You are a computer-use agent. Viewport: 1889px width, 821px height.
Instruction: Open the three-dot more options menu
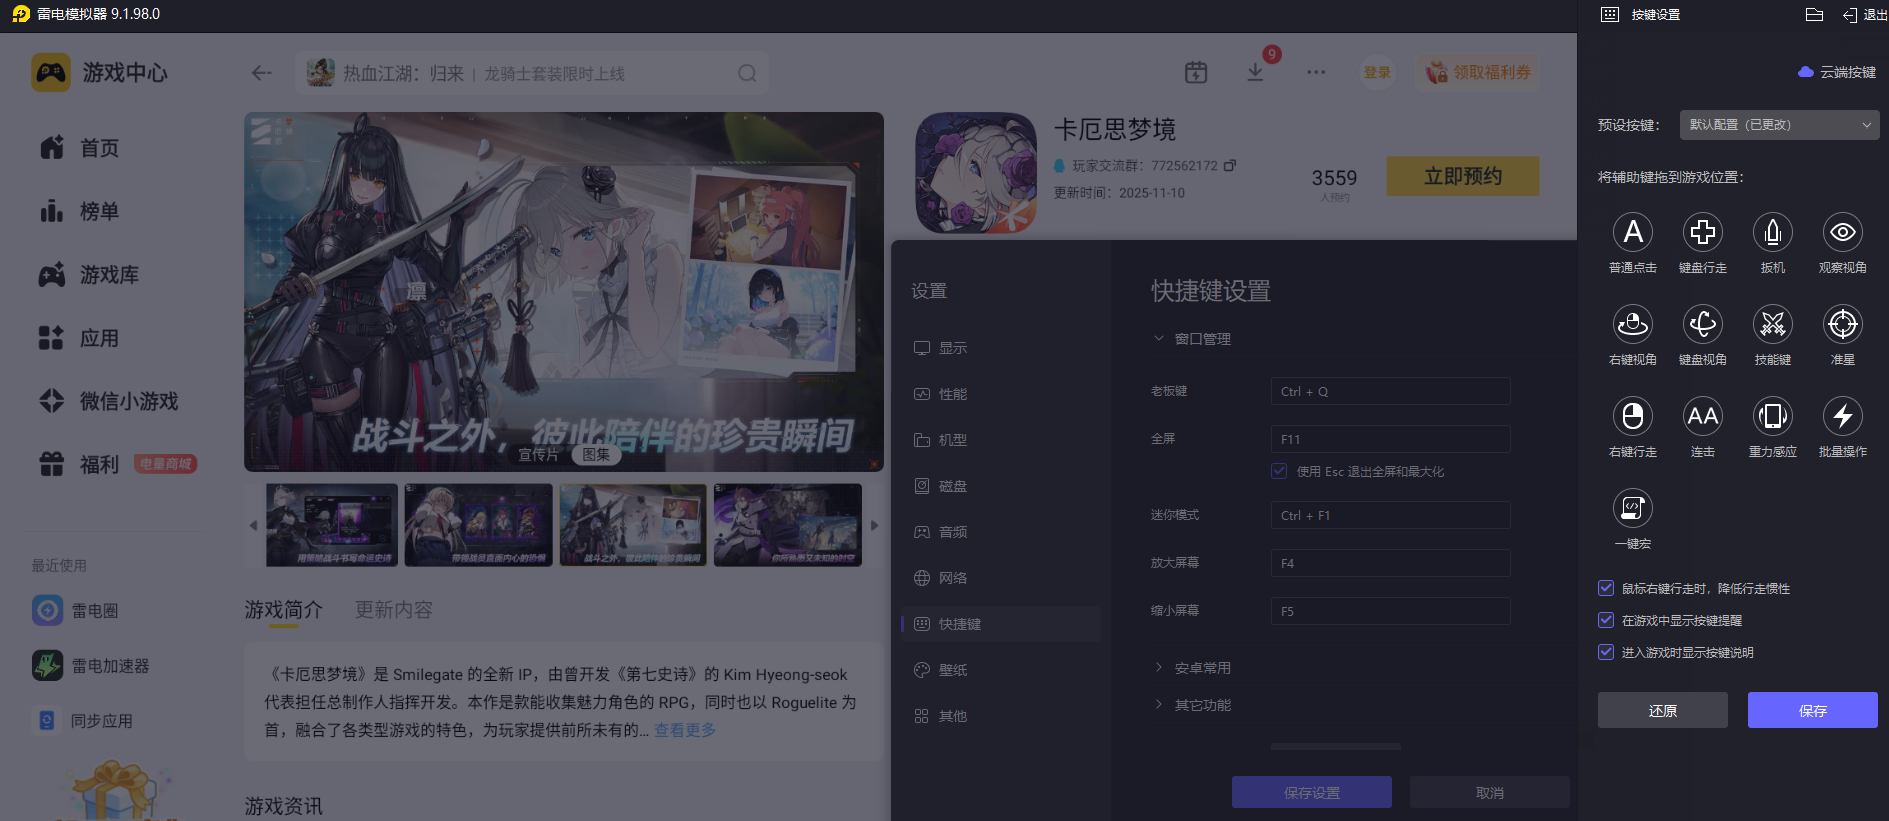pos(1316,72)
